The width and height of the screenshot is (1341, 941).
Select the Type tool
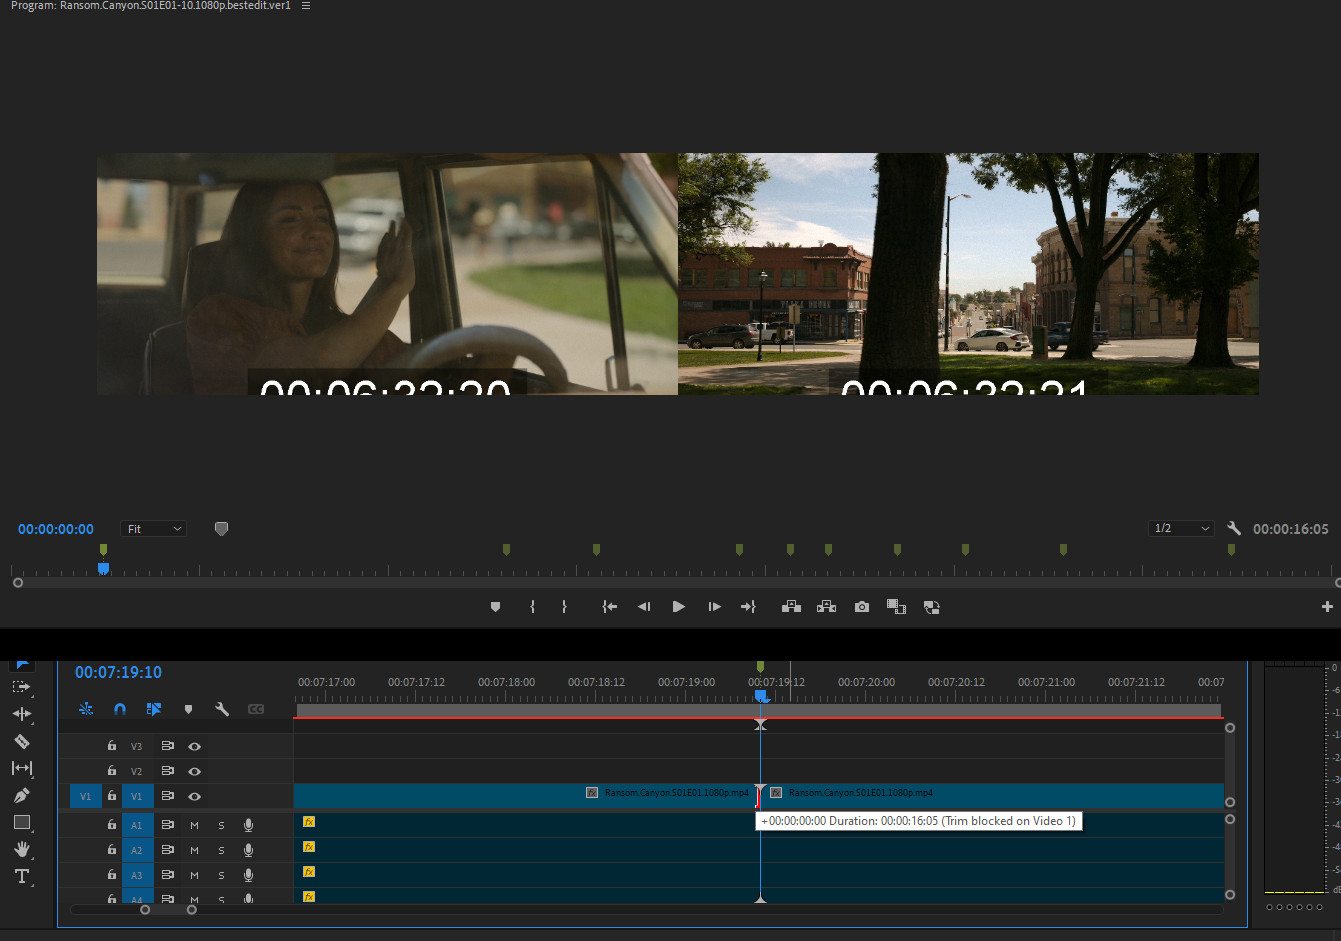click(x=21, y=876)
